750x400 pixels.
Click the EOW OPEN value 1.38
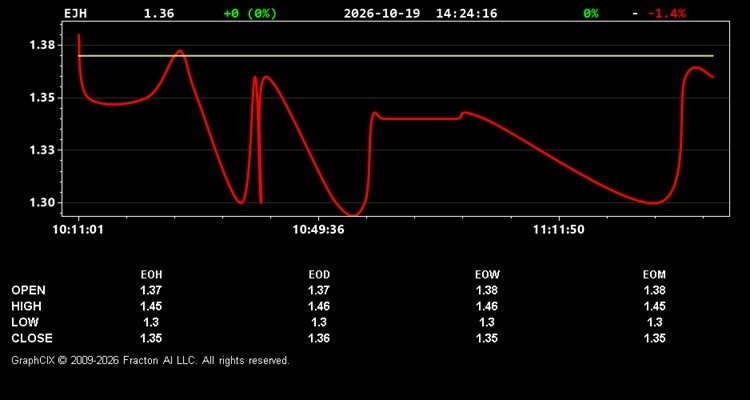487,290
